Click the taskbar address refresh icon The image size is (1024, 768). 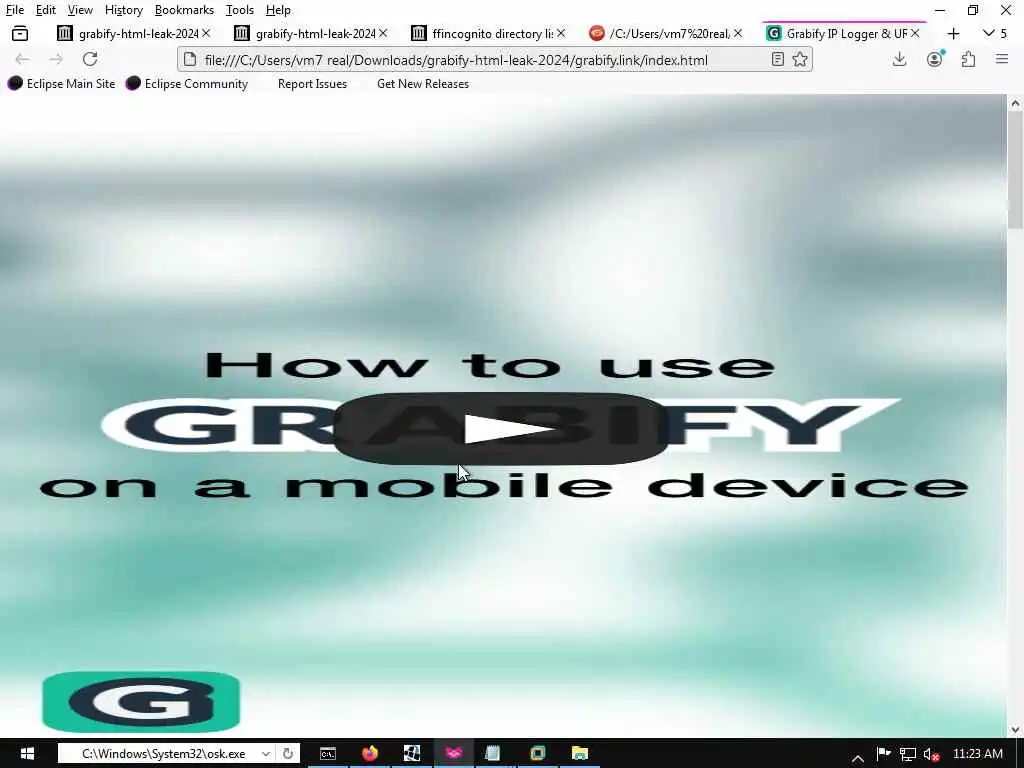[287, 754]
